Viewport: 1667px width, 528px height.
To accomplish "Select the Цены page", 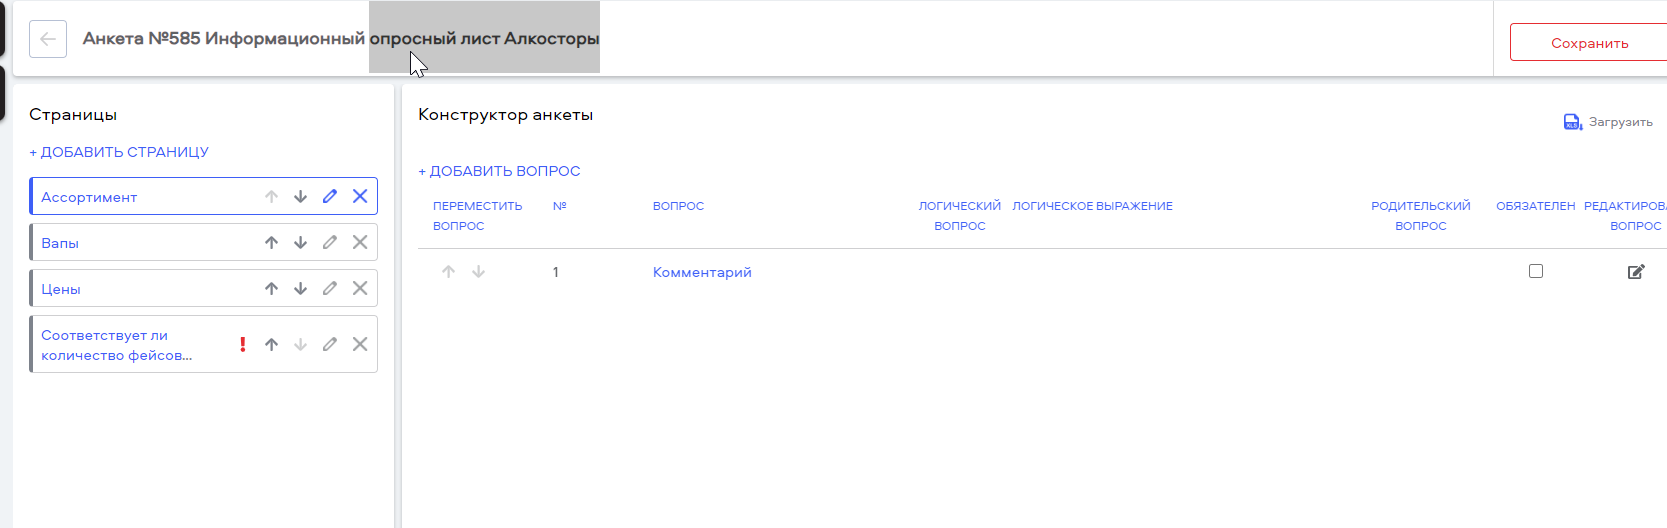I will point(61,289).
